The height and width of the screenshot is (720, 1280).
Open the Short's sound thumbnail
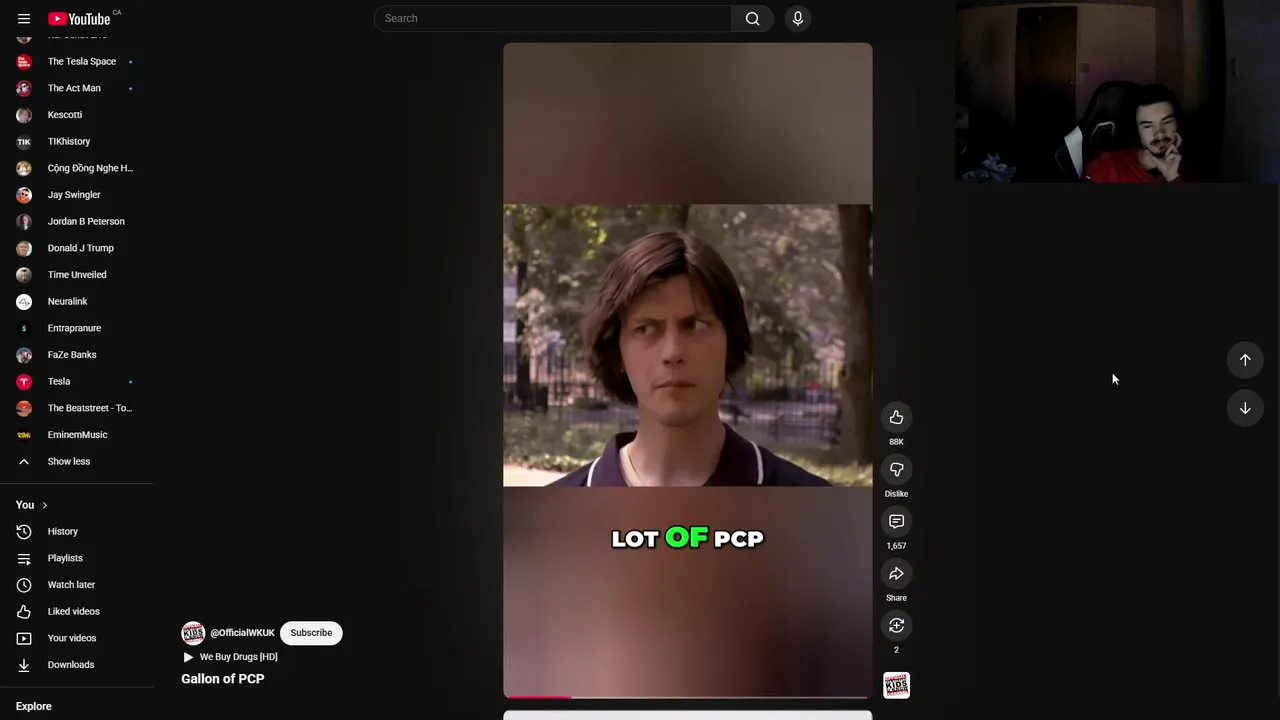coord(896,685)
